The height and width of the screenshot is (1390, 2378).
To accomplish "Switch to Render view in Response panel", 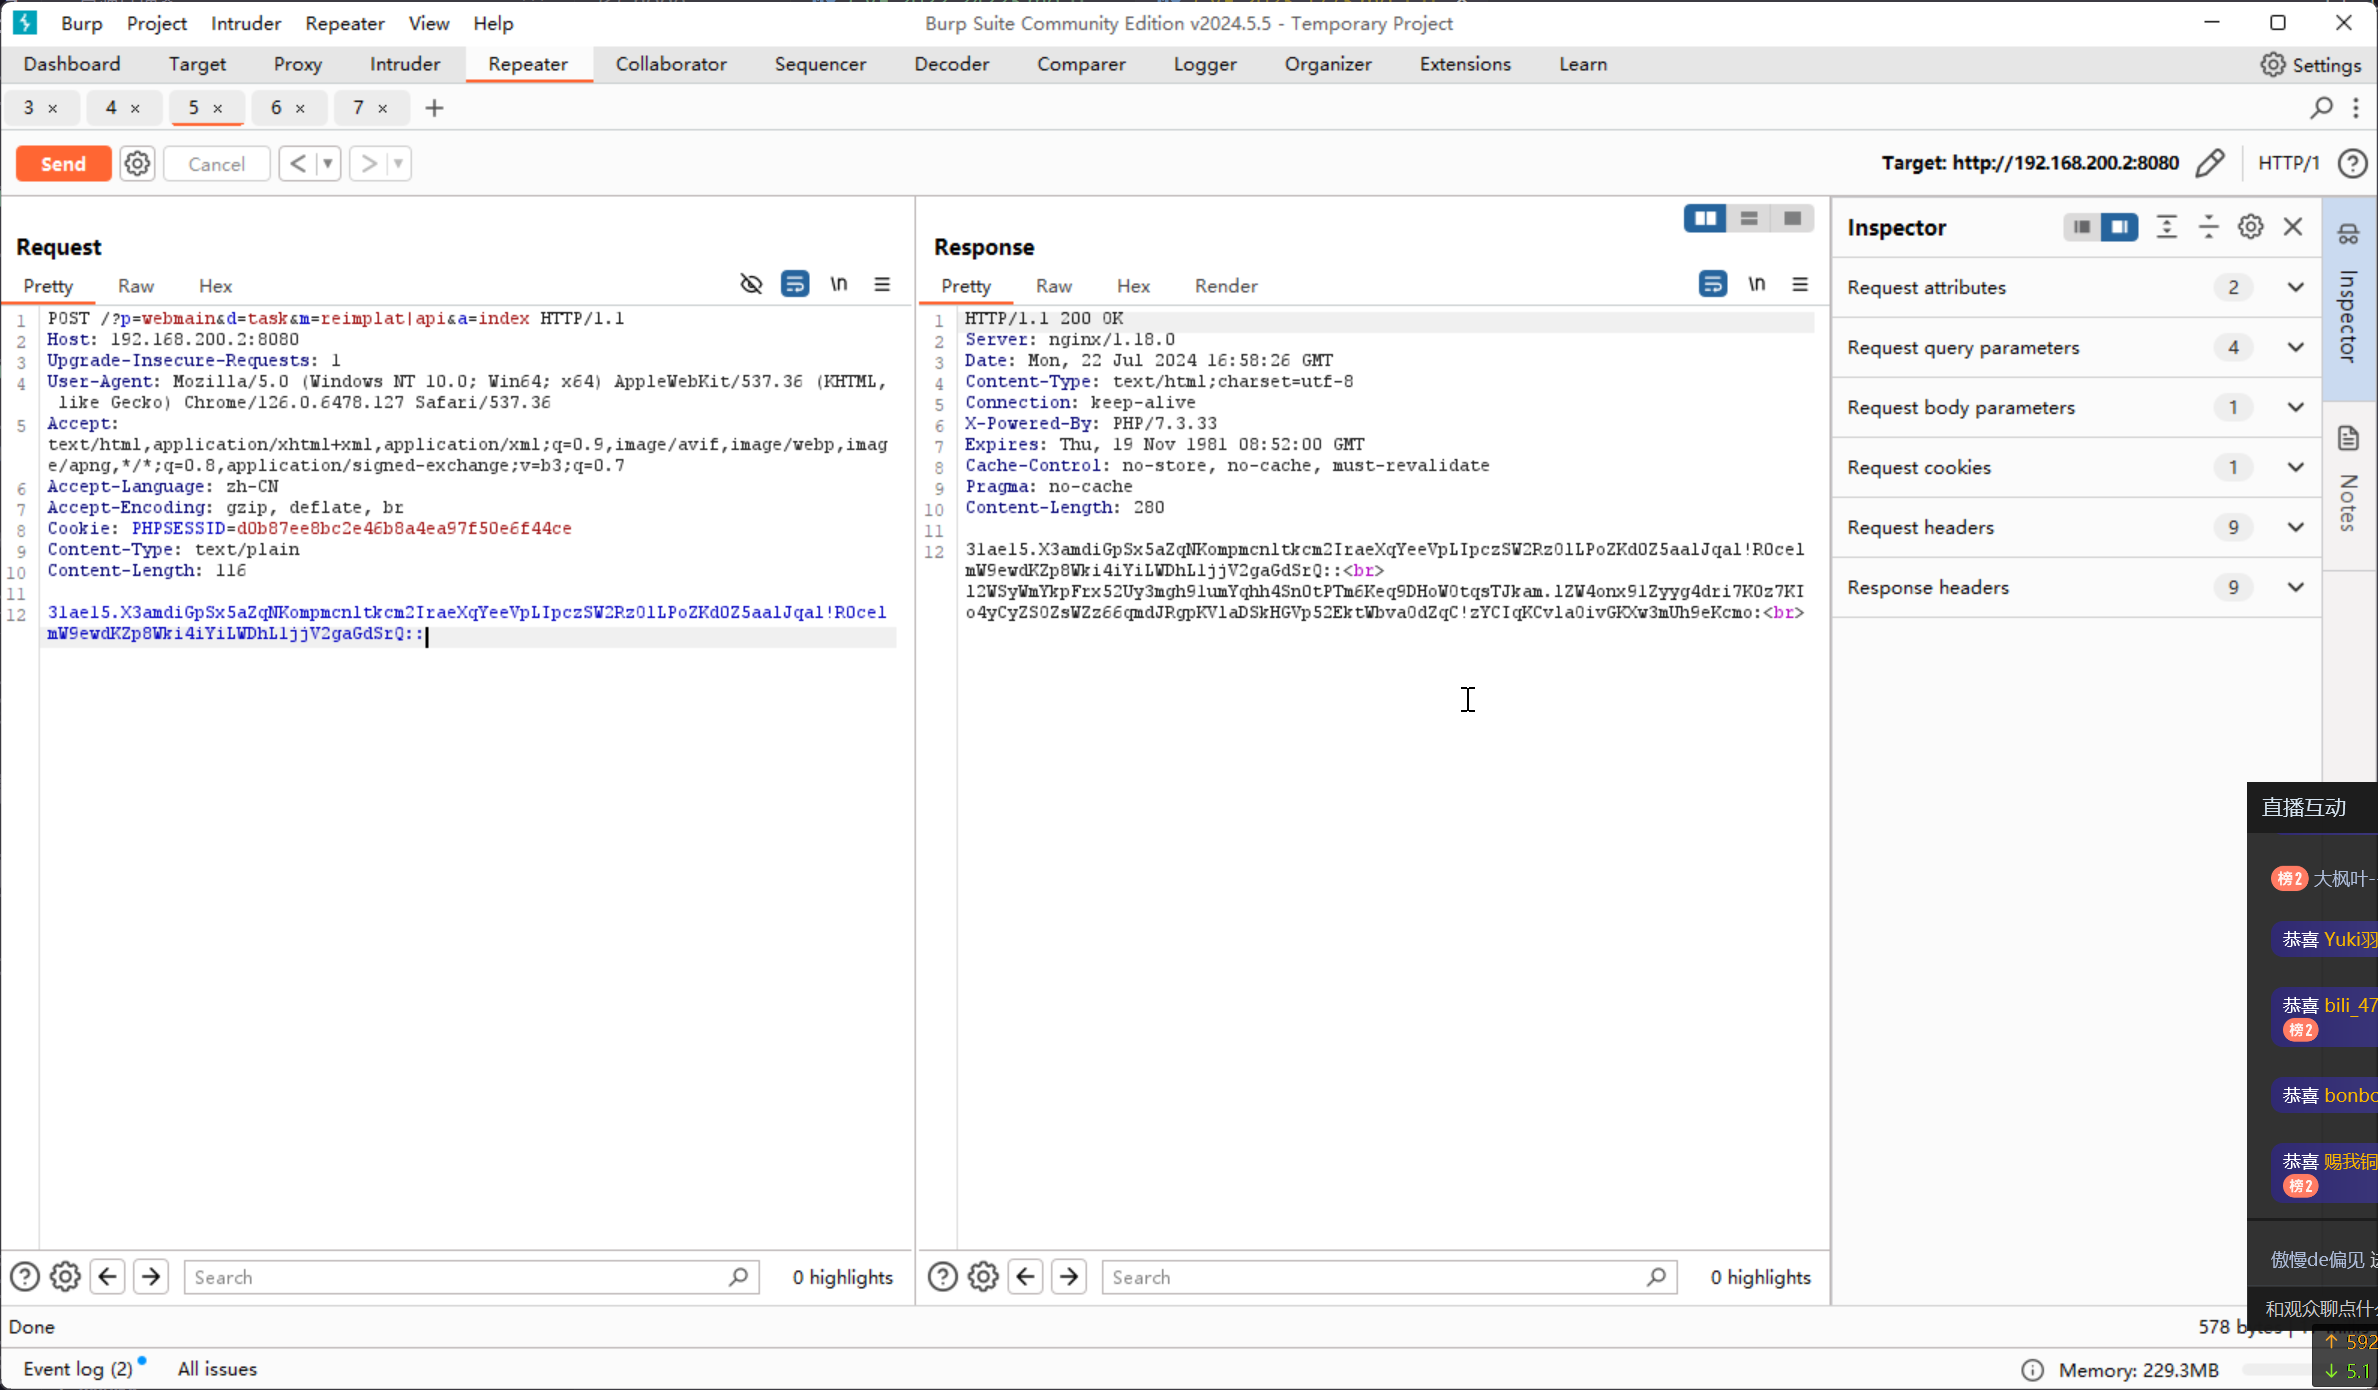I will point(1226,285).
